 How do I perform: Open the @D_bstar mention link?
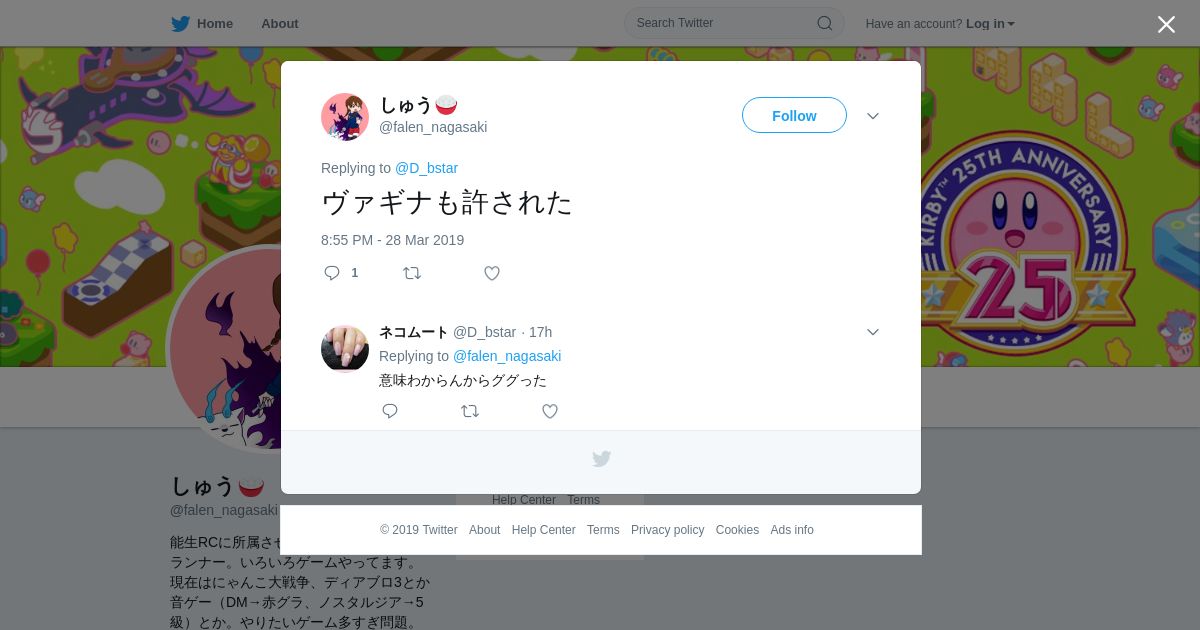click(x=426, y=168)
